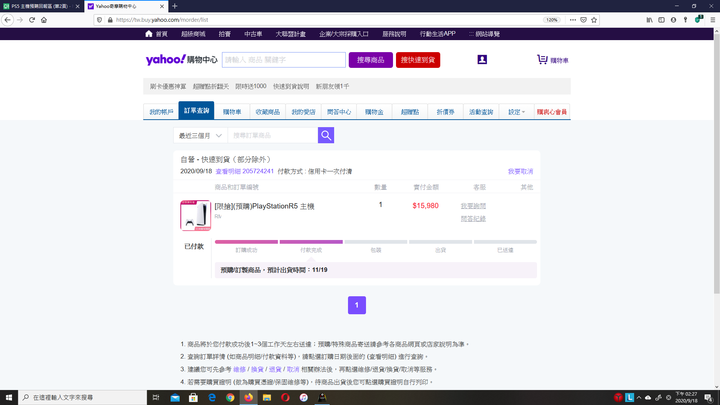
Task: Focus the product keyword search field
Action: 284,60
